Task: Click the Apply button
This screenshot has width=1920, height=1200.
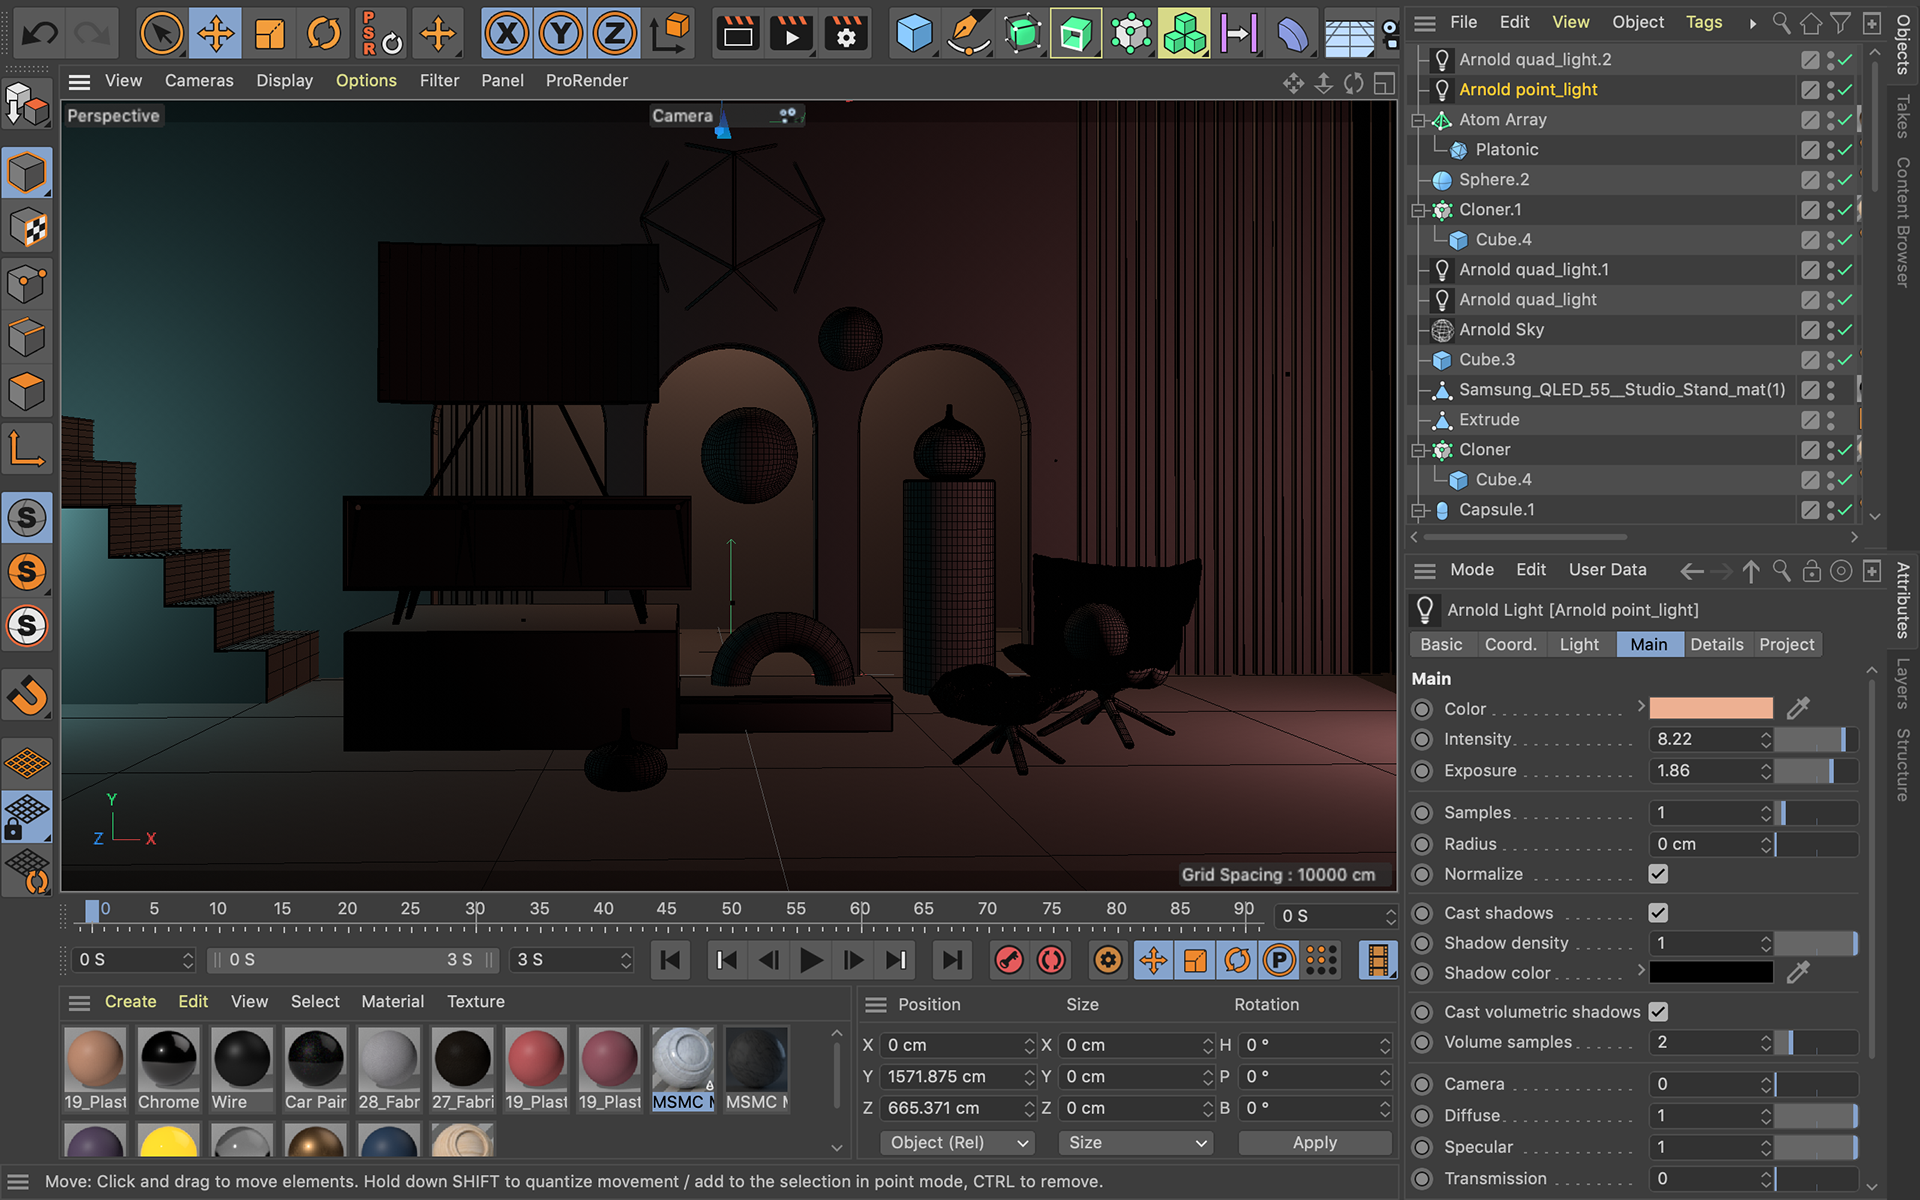Action: click(x=1314, y=1143)
